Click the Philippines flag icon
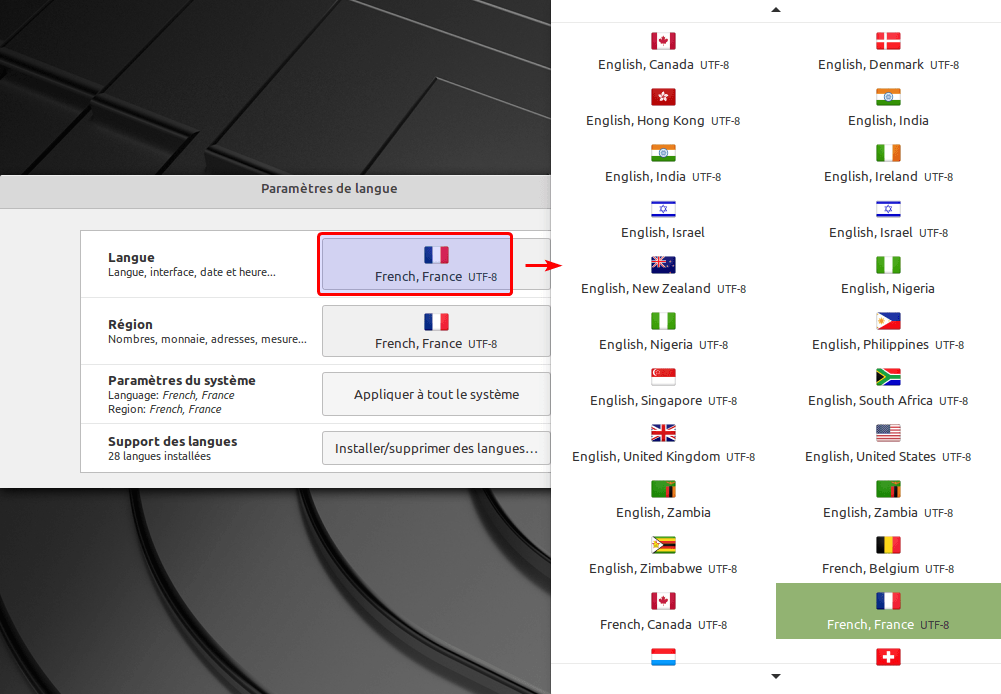This screenshot has width=1001, height=694. [x=888, y=321]
